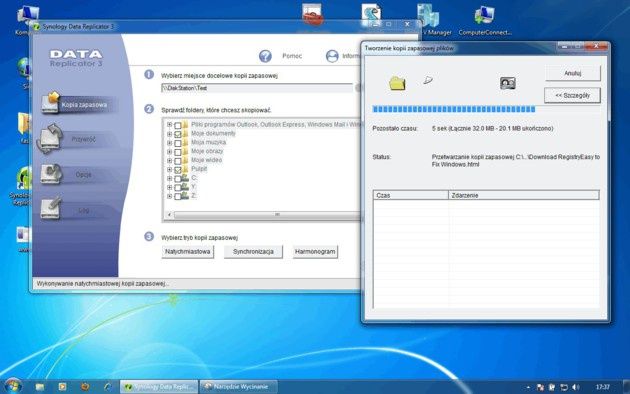Image resolution: width=630 pixels, height=394 pixels.
Task: Check the Moja muzyka checkbox
Action: (x=178, y=143)
